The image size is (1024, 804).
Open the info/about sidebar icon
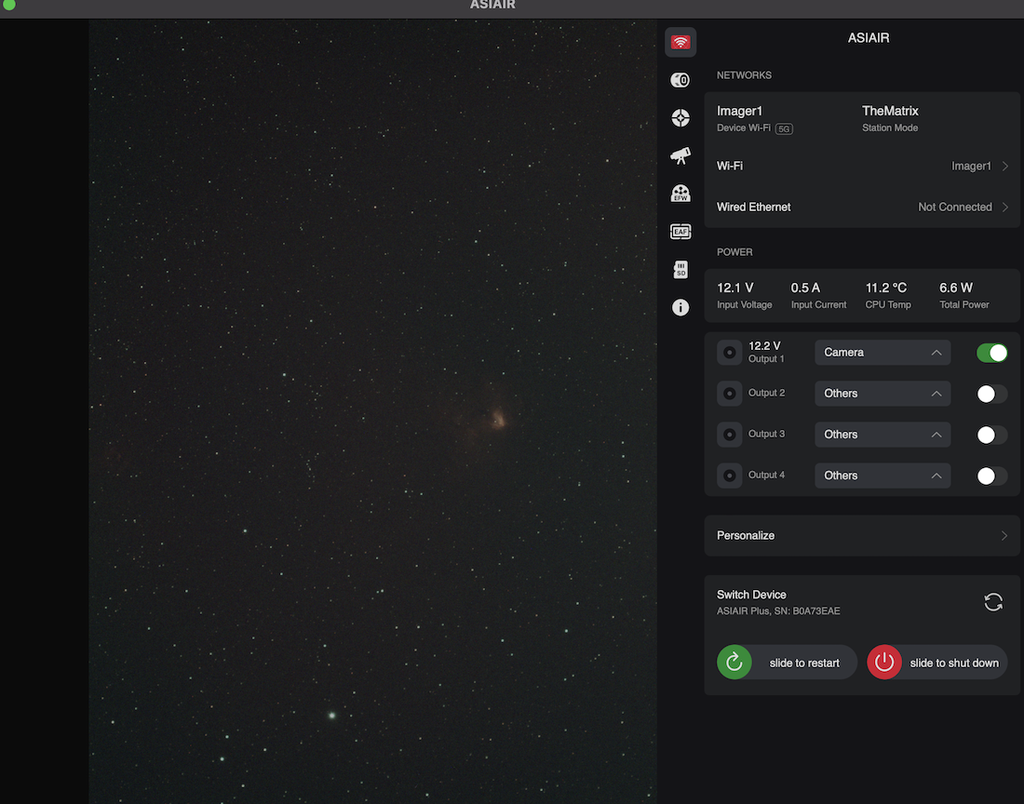click(680, 308)
